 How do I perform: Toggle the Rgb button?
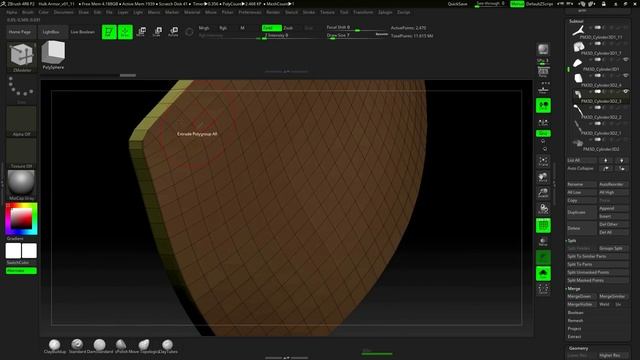pyautogui.click(x=223, y=28)
